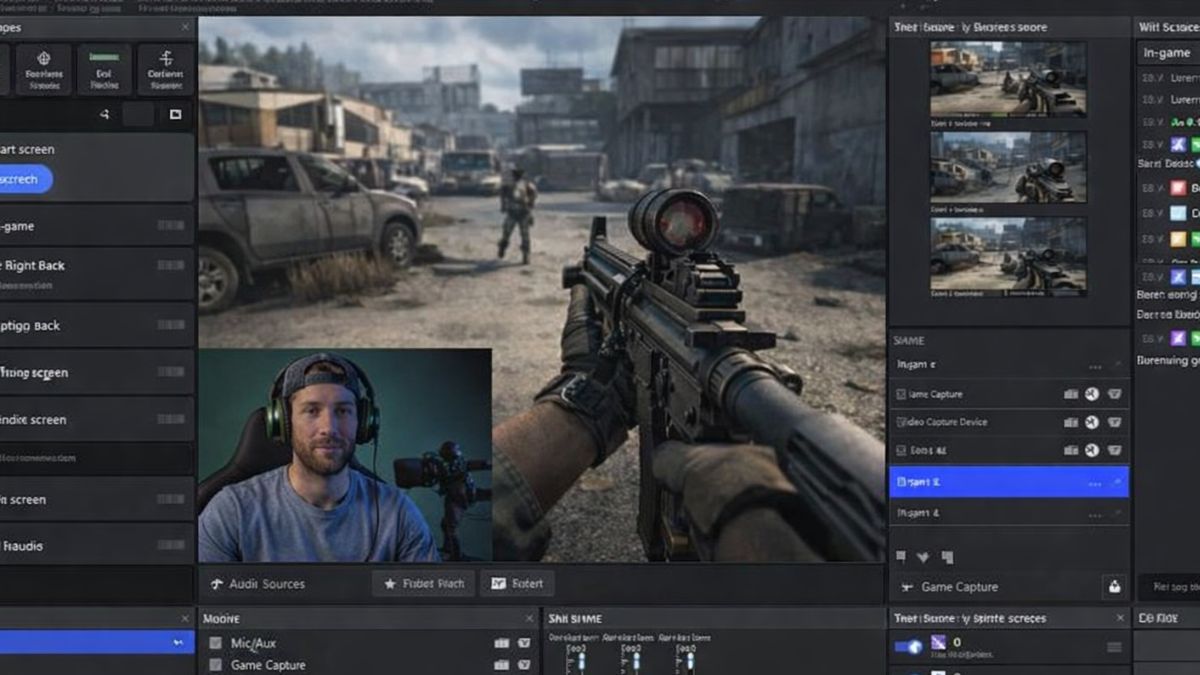Select the add-scene icon below the sources list
The height and width of the screenshot is (675, 1200).
point(900,556)
